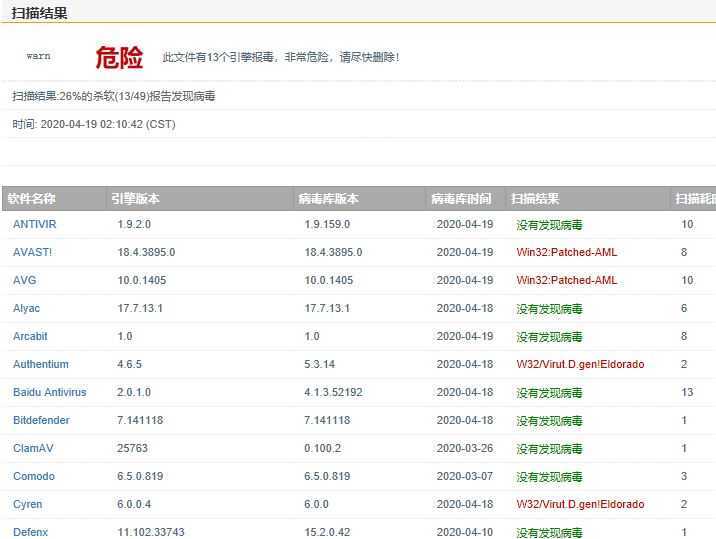Click Cyren engine version 6.0.0.4

point(134,504)
